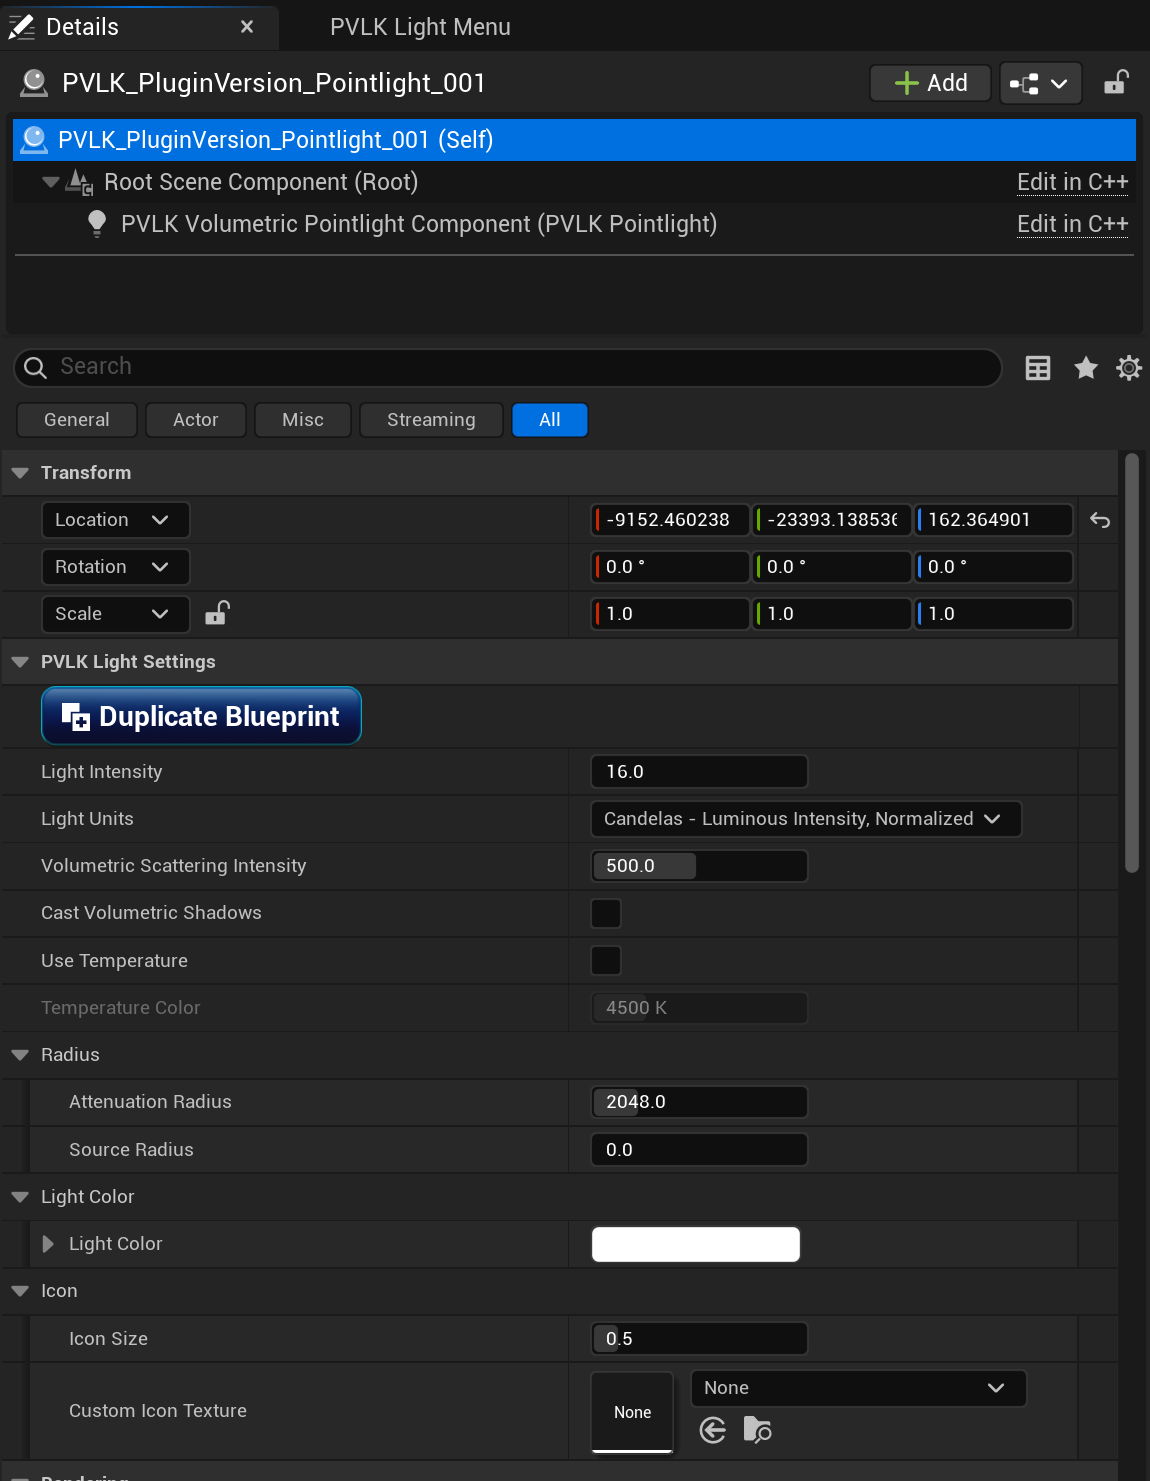
Task: Enable Use Temperature checkbox
Action: click(606, 961)
